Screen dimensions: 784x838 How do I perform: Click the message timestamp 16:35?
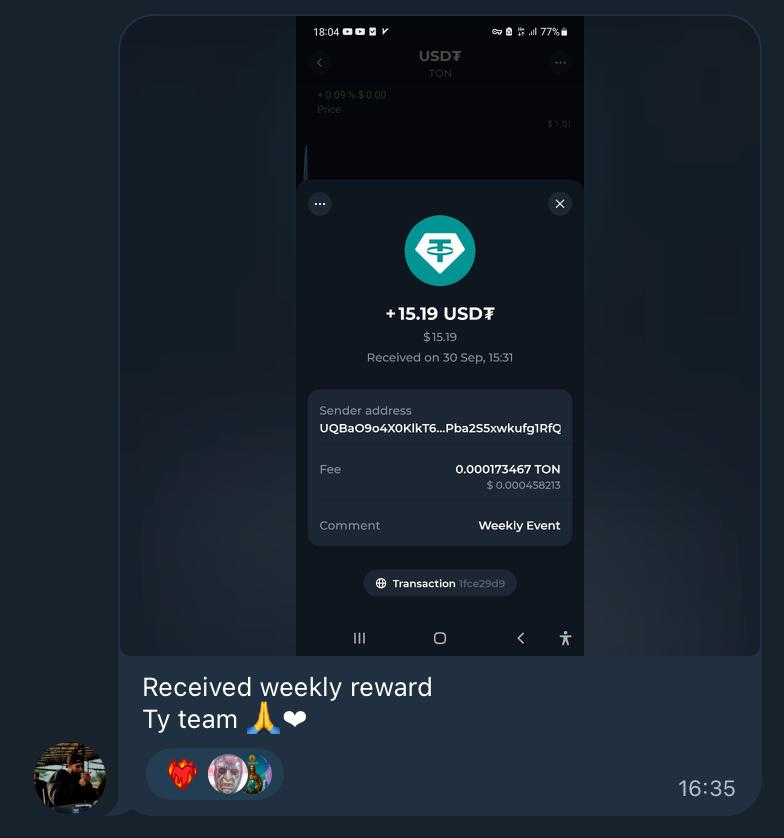click(707, 788)
